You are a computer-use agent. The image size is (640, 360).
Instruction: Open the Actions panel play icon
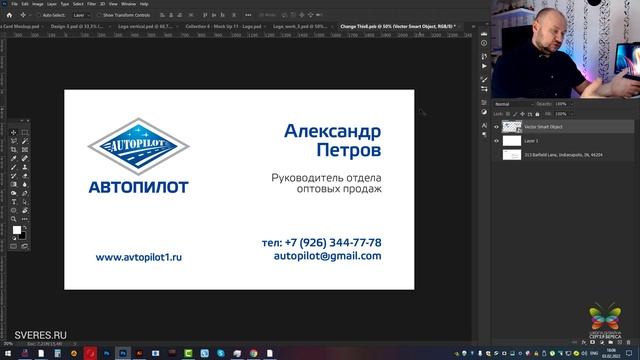click(484, 66)
